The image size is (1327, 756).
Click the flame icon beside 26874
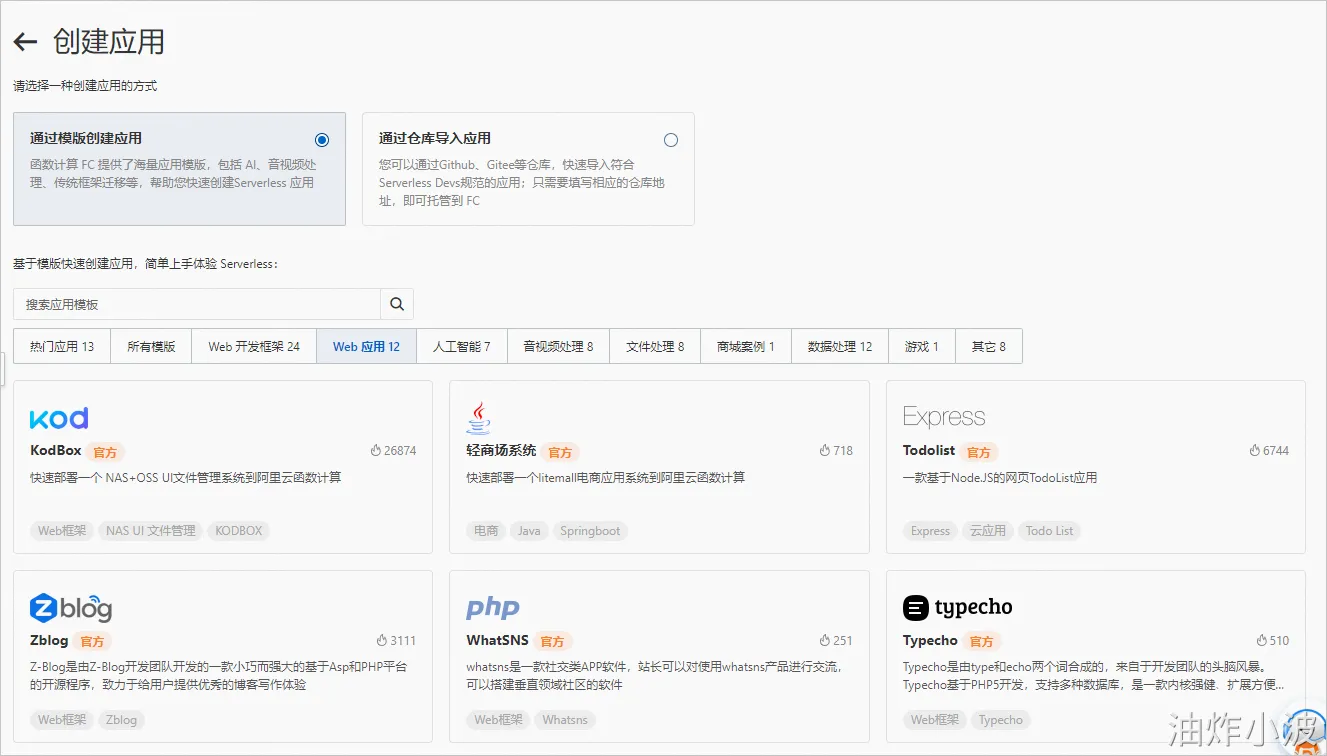tap(376, 451)
